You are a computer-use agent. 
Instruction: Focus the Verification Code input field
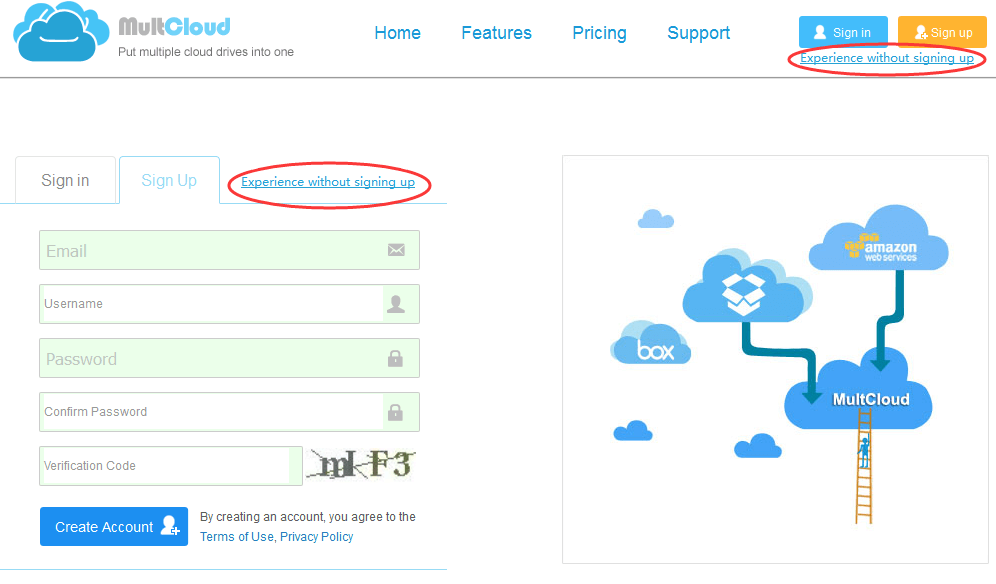click(170, 466)
